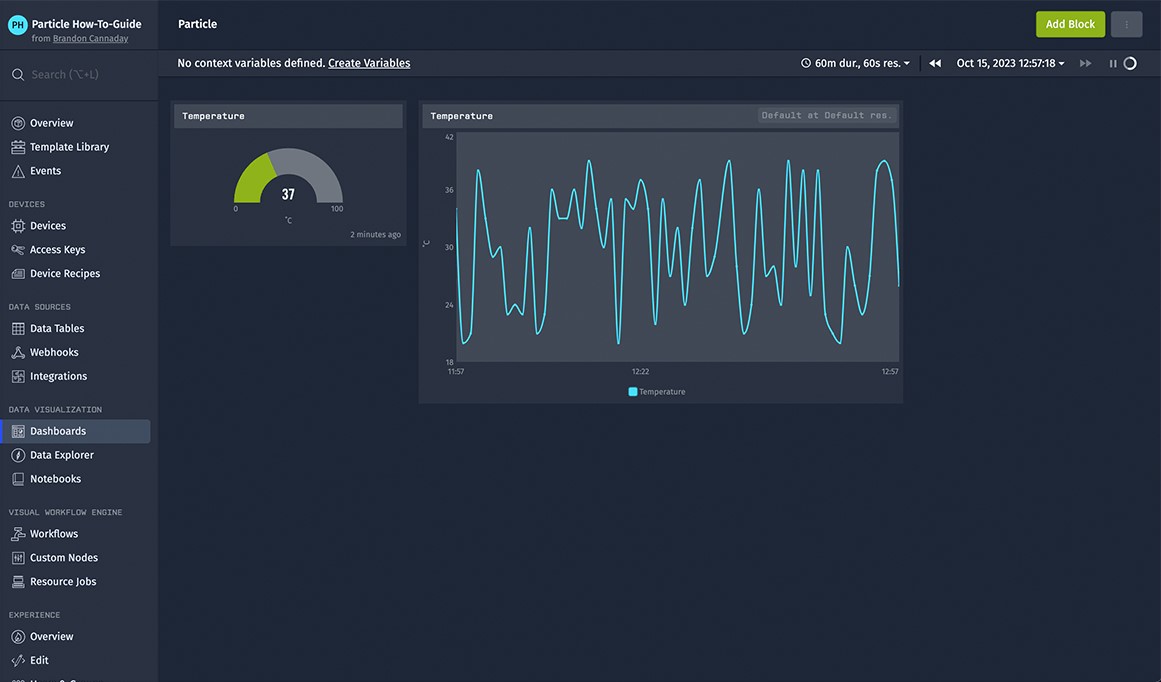Click the Create Variables link

(369, 63)
